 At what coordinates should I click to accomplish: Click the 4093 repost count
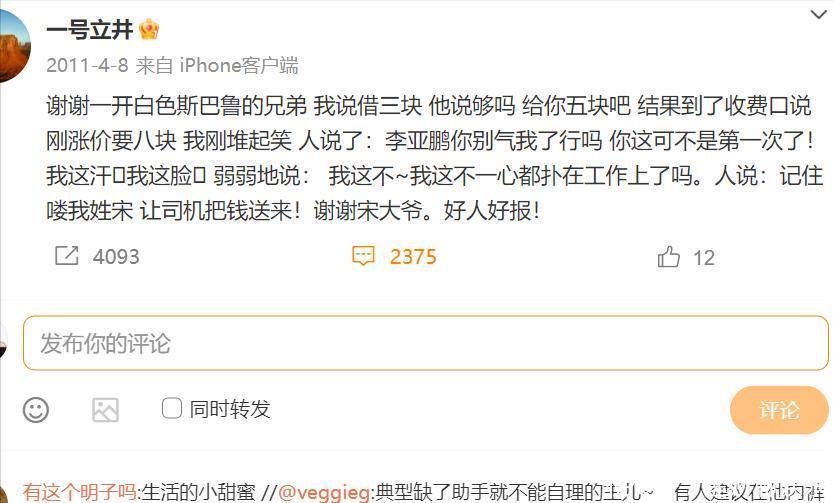coord(116,257)
